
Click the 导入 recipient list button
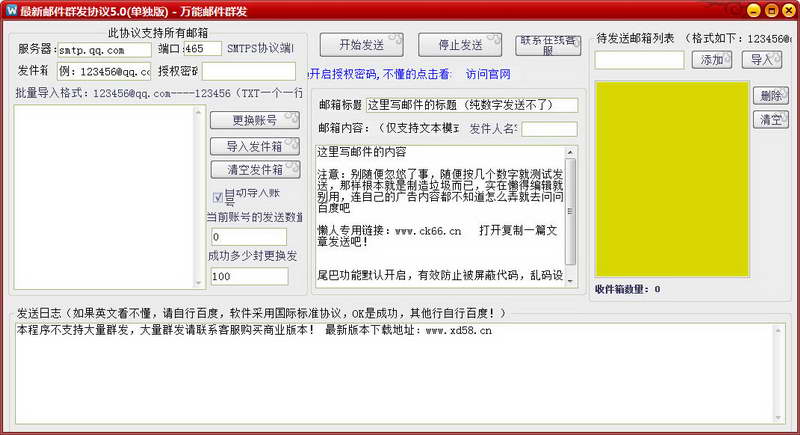[761, 60]
